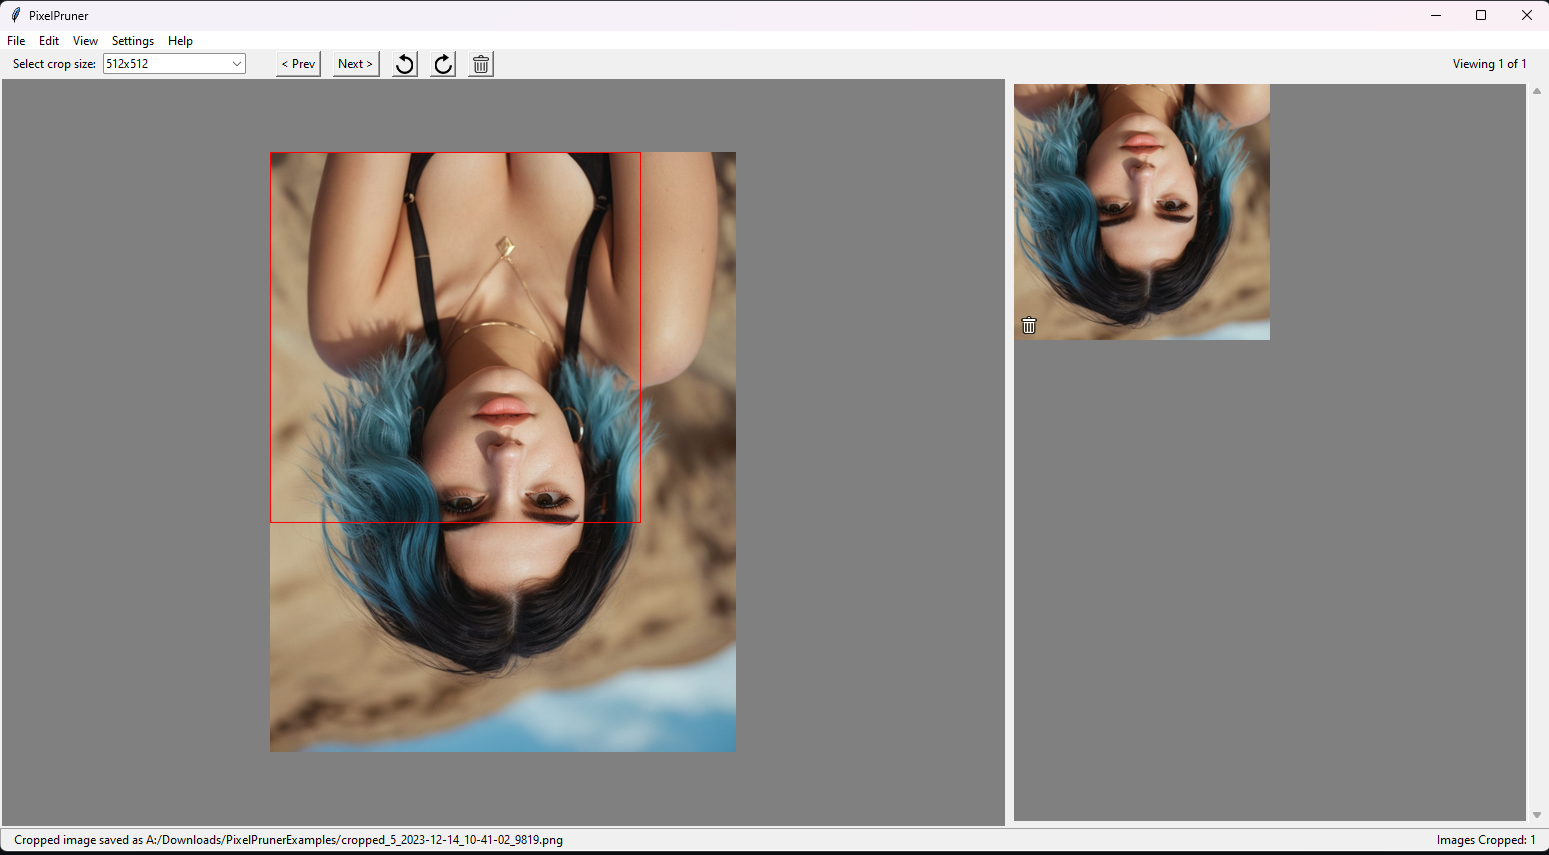The height and width of the screenshot is (855, 1549).
Task: Advance to the next image with Next
Action: pos(355,64)
